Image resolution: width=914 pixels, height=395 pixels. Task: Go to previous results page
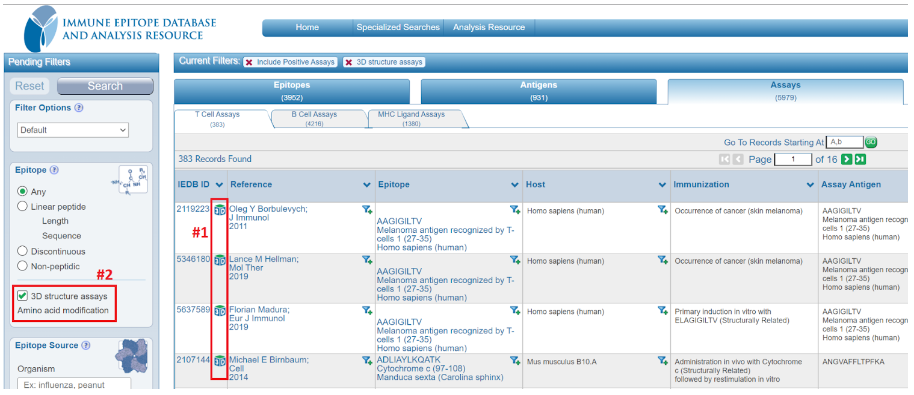click(737, 159)
